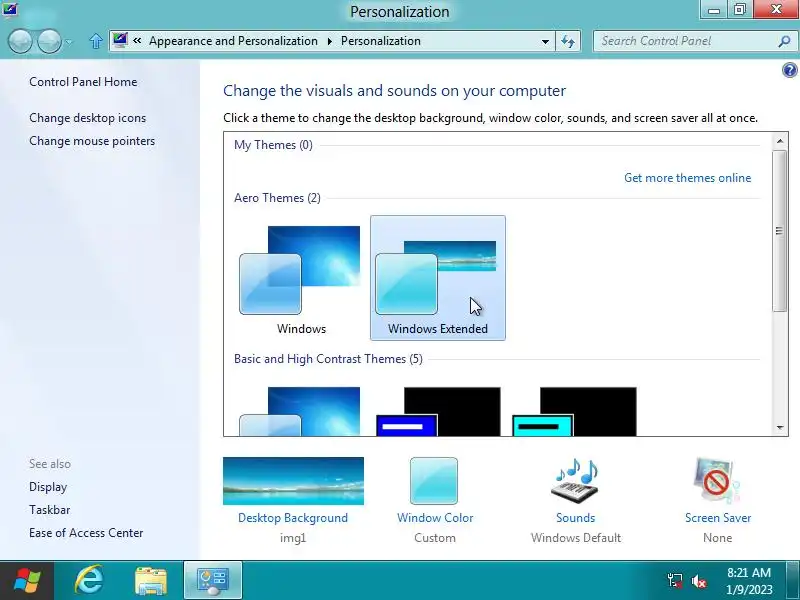800x600 pixels.
Task: Click the Control Panel taskbar button
Action: (213, 581)
